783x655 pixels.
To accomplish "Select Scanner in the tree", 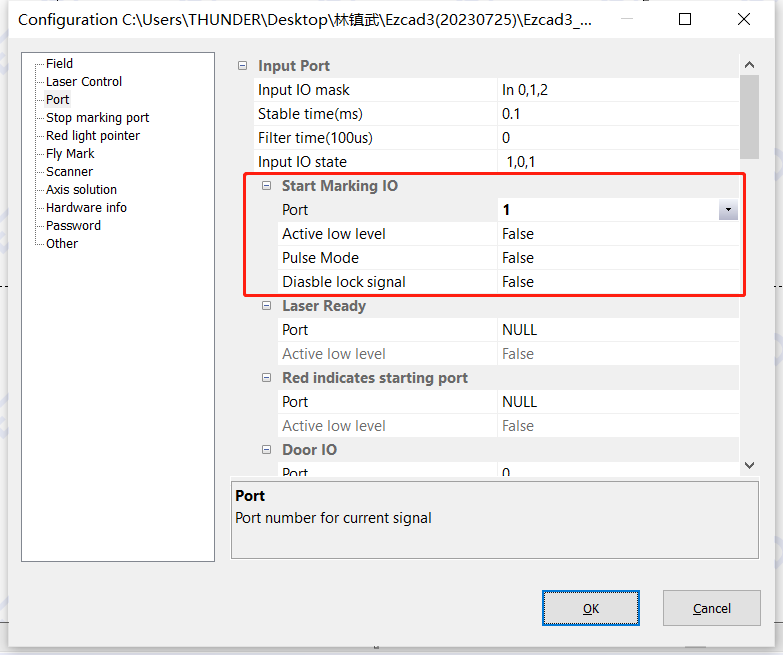I will coord(69,171).
